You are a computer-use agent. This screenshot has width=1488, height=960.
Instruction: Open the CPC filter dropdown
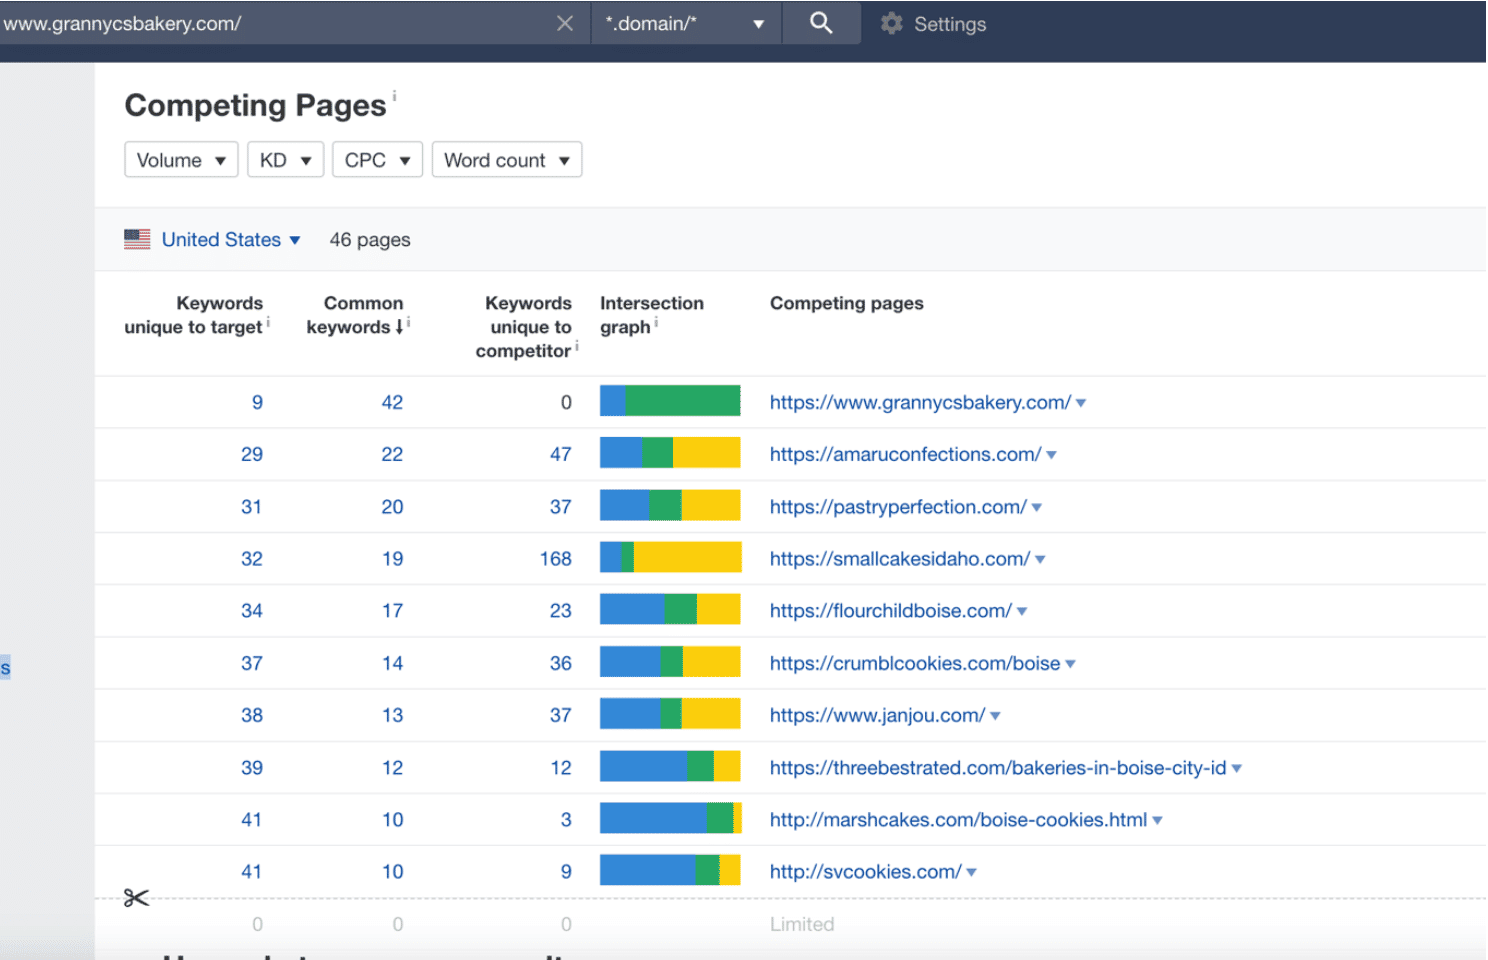pyautogui.click(x=377, y=160)
